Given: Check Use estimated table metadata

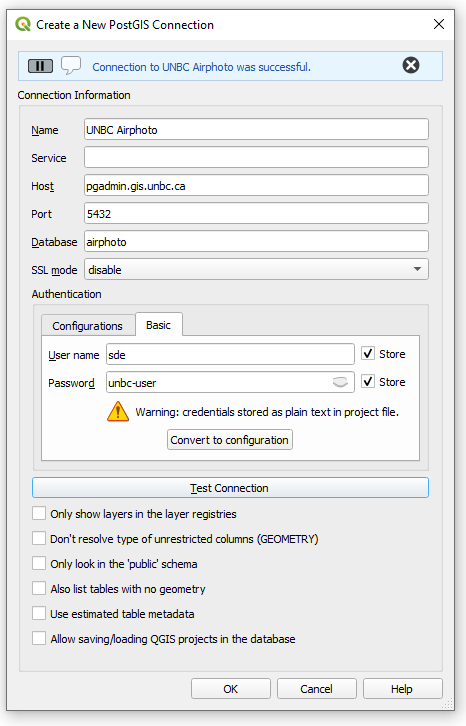Looking at the screenshot, I should pos(39,613).
